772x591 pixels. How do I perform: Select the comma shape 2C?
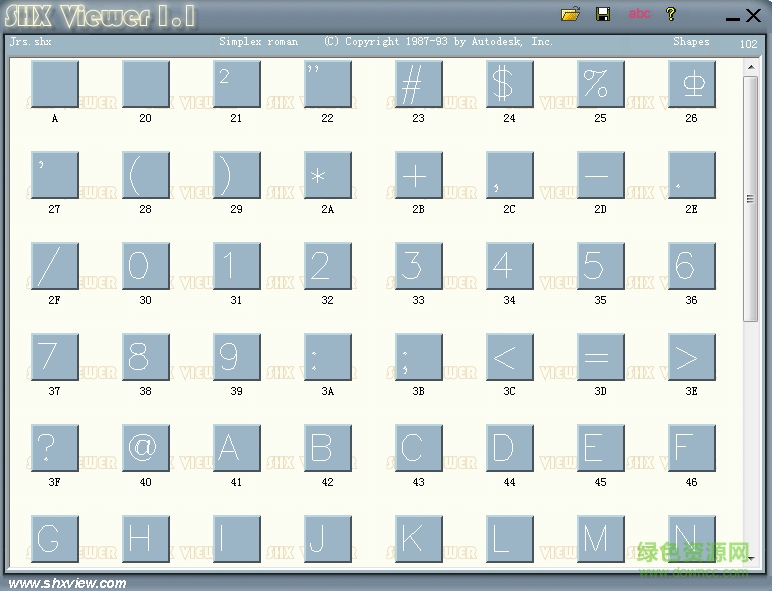(x=510, y=175)
